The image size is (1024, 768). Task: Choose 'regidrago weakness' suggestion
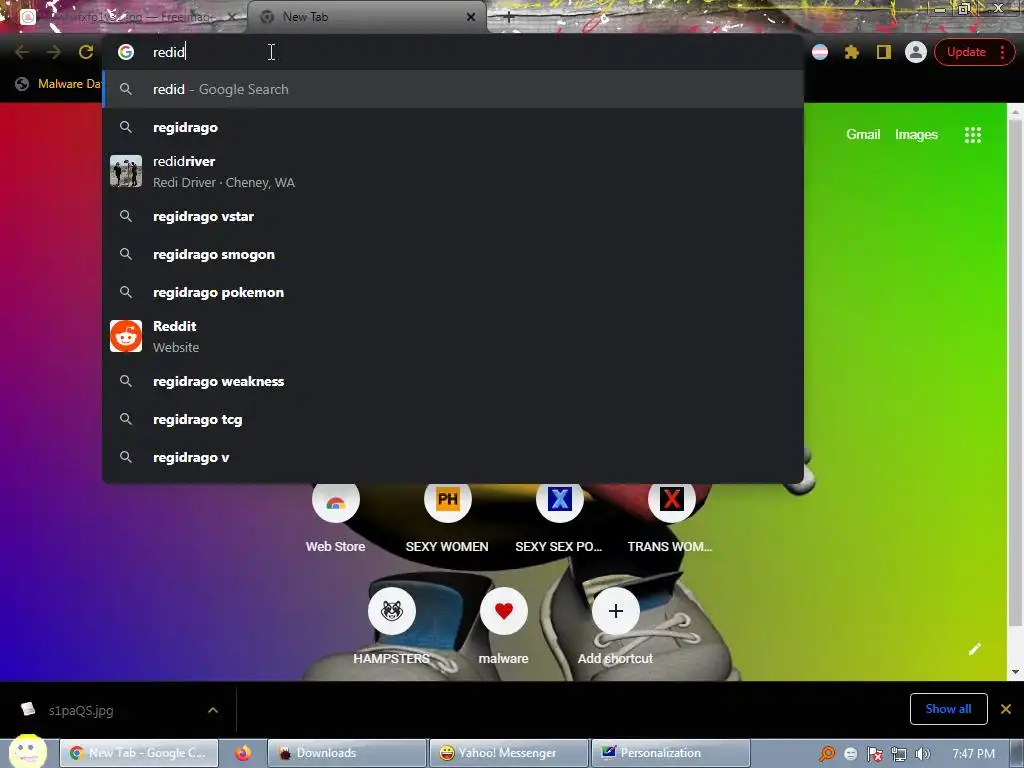[x=453, y=381]
